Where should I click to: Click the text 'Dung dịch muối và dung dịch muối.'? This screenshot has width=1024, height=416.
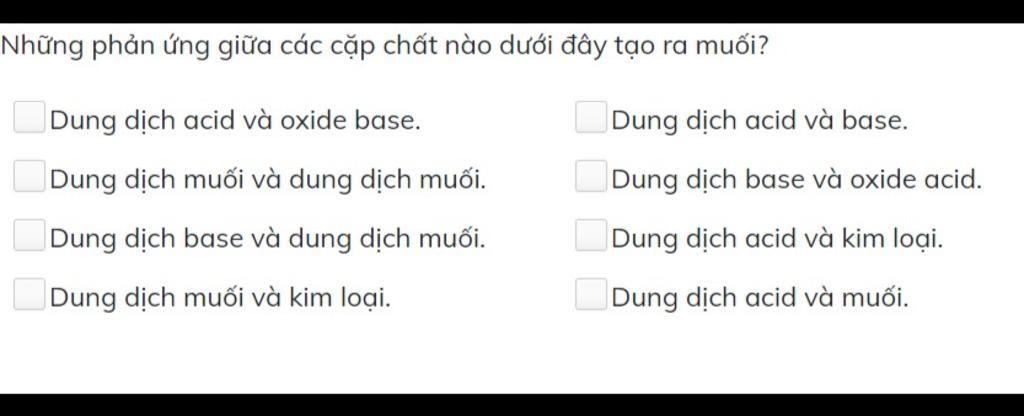268,180
